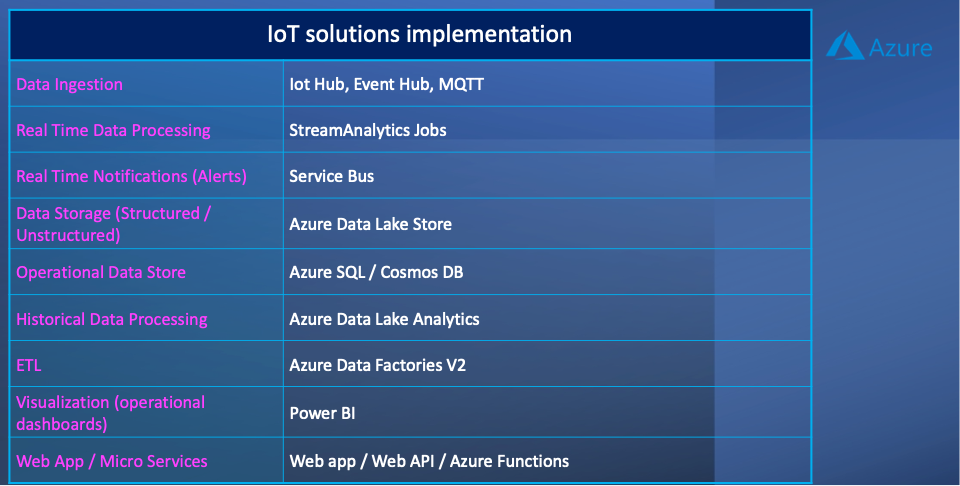Click the Azure logo icon

[x=845, y=45]
